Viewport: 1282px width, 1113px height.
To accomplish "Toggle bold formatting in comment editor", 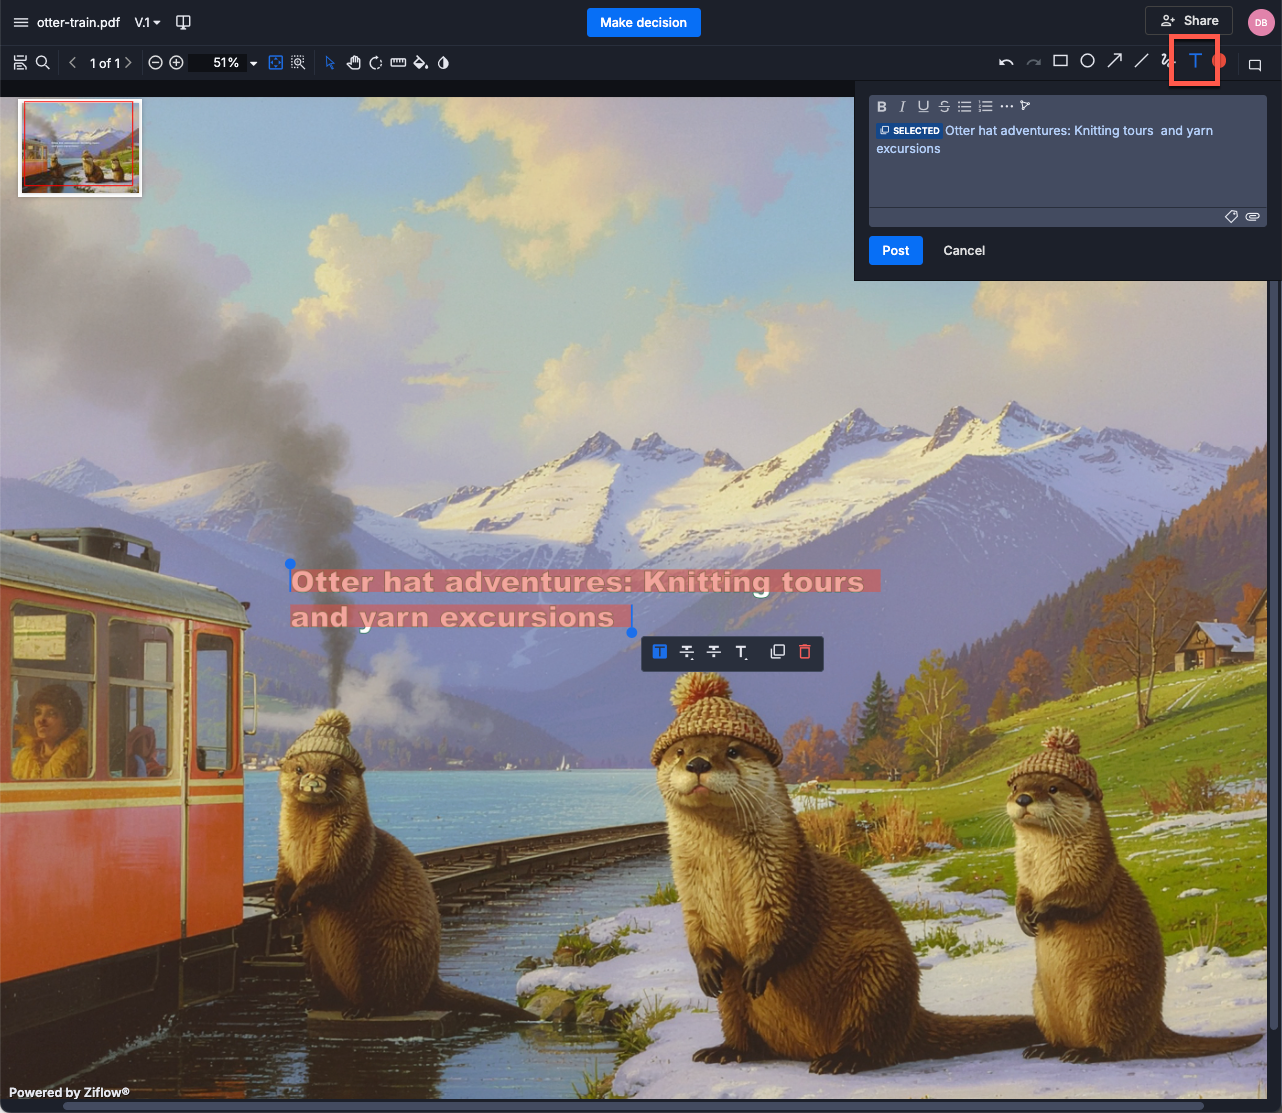I will pos(881,107).
